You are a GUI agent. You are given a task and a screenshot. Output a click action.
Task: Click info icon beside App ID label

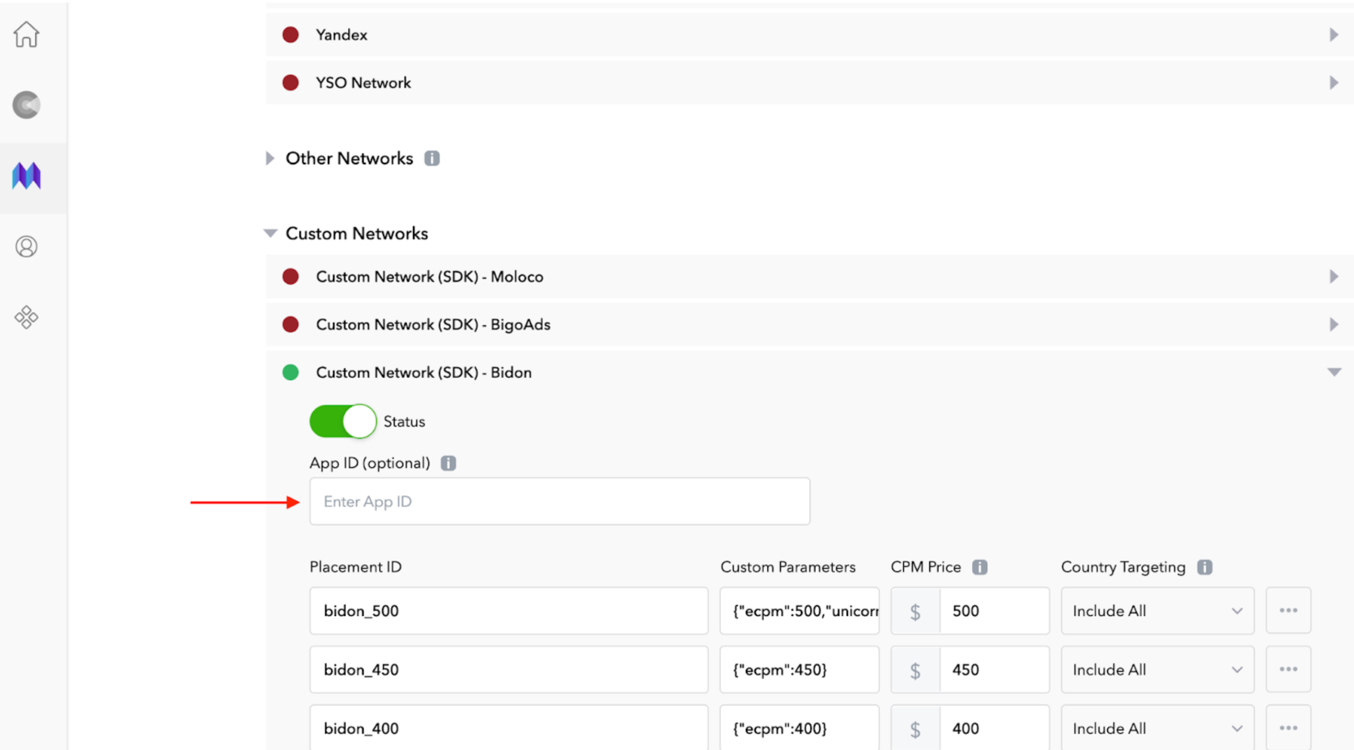pyautogui.click(x=448, y=463)
